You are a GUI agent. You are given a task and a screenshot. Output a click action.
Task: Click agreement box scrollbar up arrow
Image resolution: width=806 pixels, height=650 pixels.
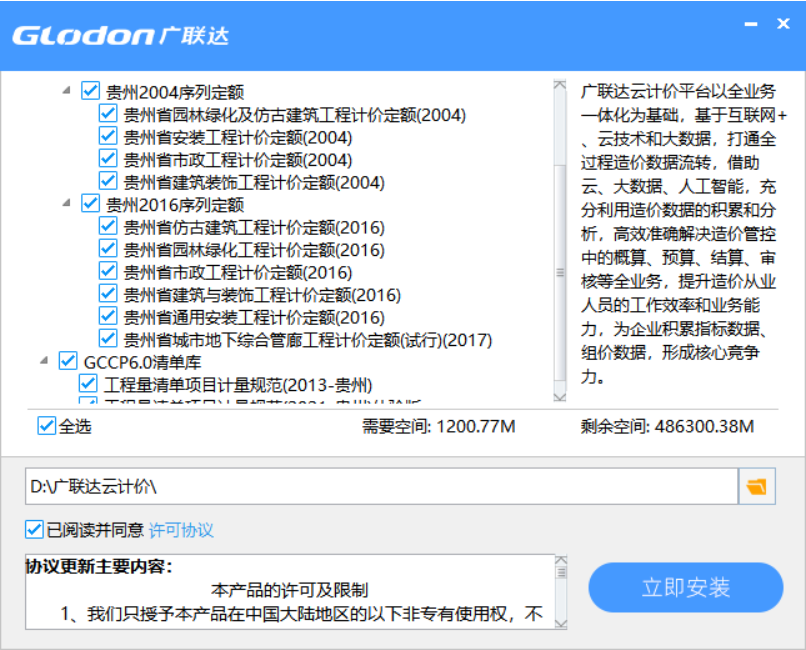tap(561, 560)
